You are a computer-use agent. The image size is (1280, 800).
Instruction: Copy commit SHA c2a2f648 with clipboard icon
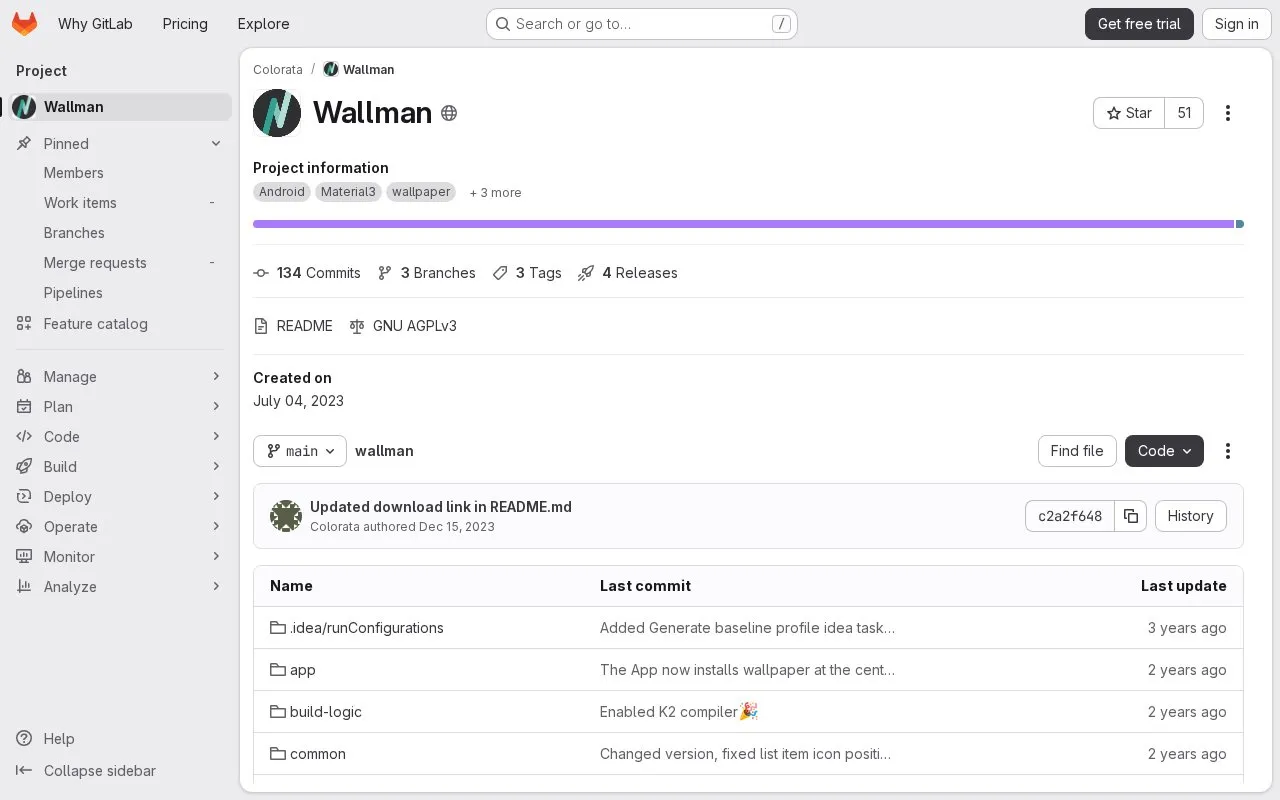click(x=1130, y=516)
